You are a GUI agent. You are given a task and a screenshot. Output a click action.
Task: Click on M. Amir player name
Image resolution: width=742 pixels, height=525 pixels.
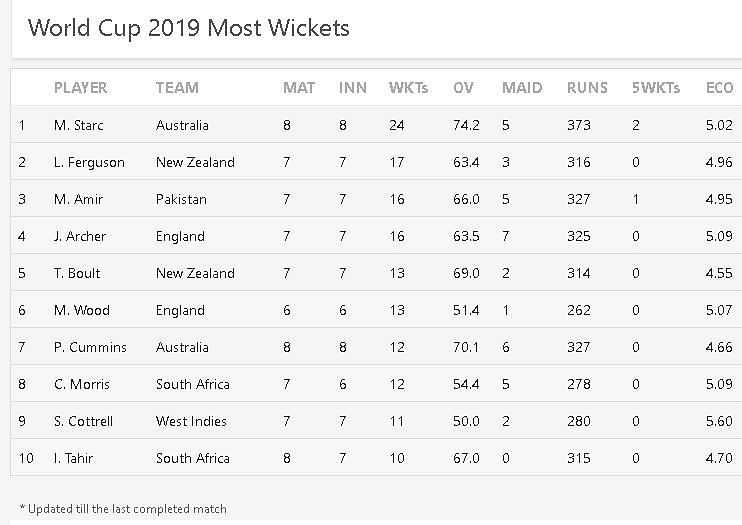[78, 199]
